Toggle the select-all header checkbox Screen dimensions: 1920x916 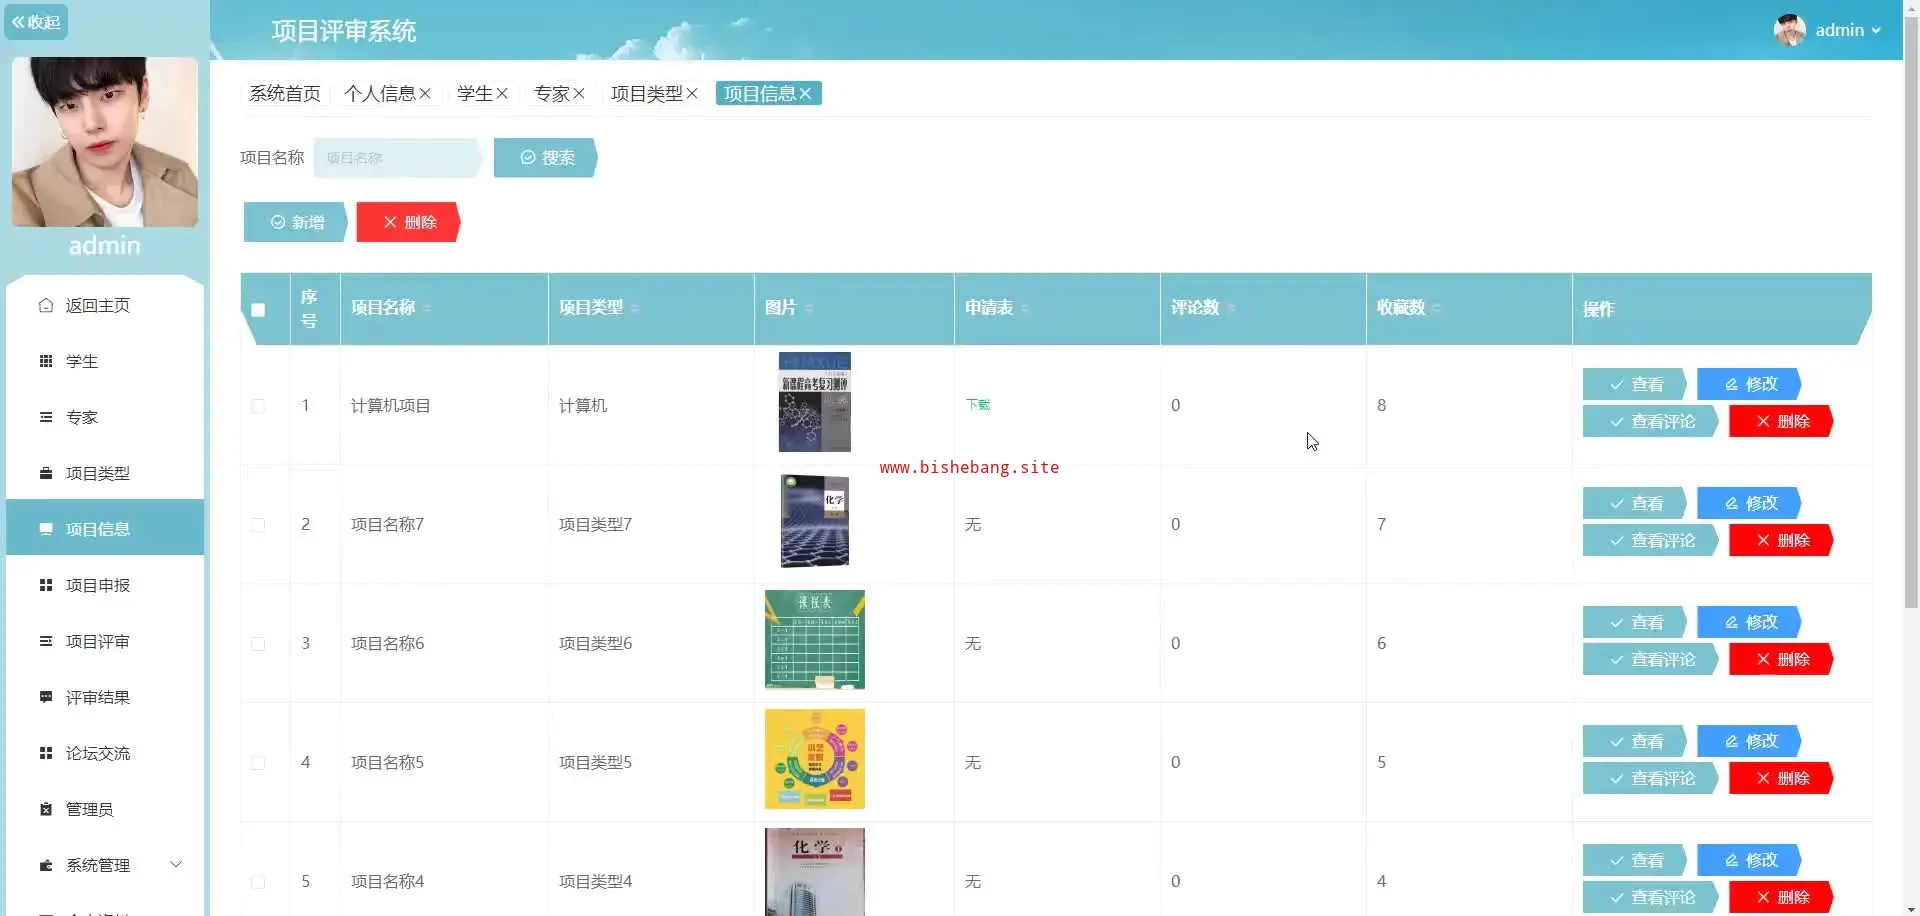pyautogui.click(x=258, y=310)
